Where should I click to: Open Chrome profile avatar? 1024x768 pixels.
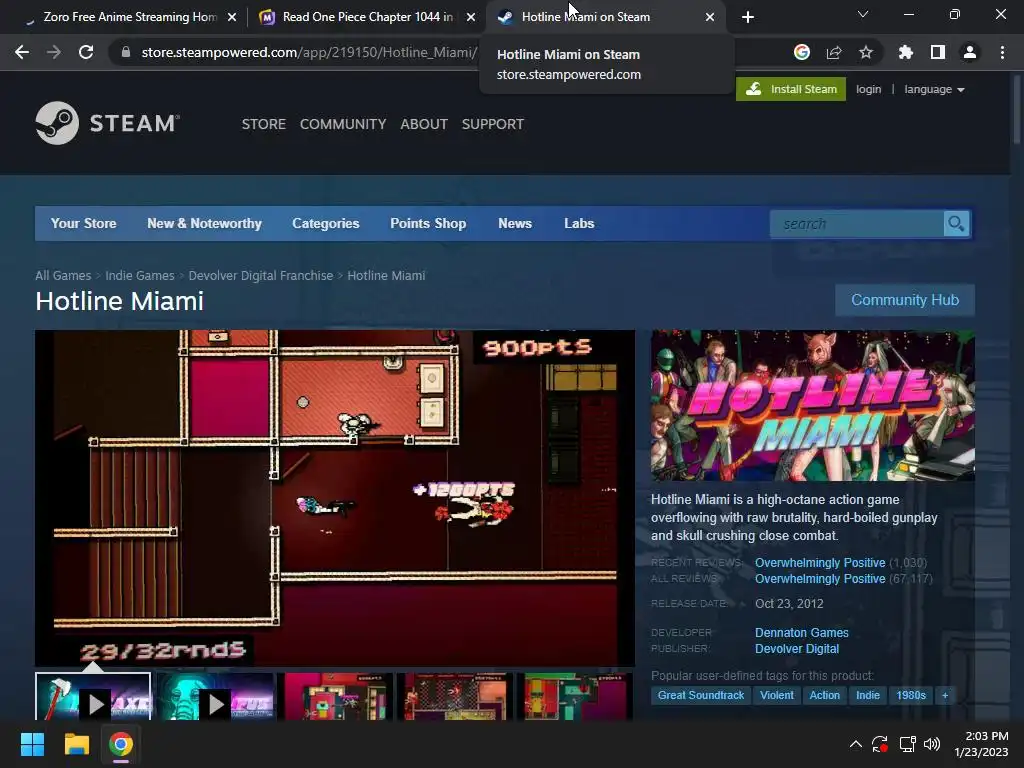point(970,52)
